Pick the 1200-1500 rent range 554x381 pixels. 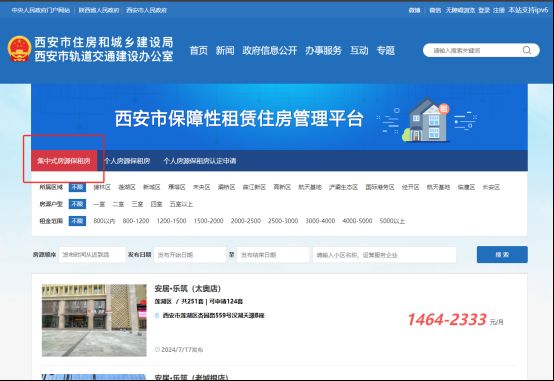pos(171,221)
